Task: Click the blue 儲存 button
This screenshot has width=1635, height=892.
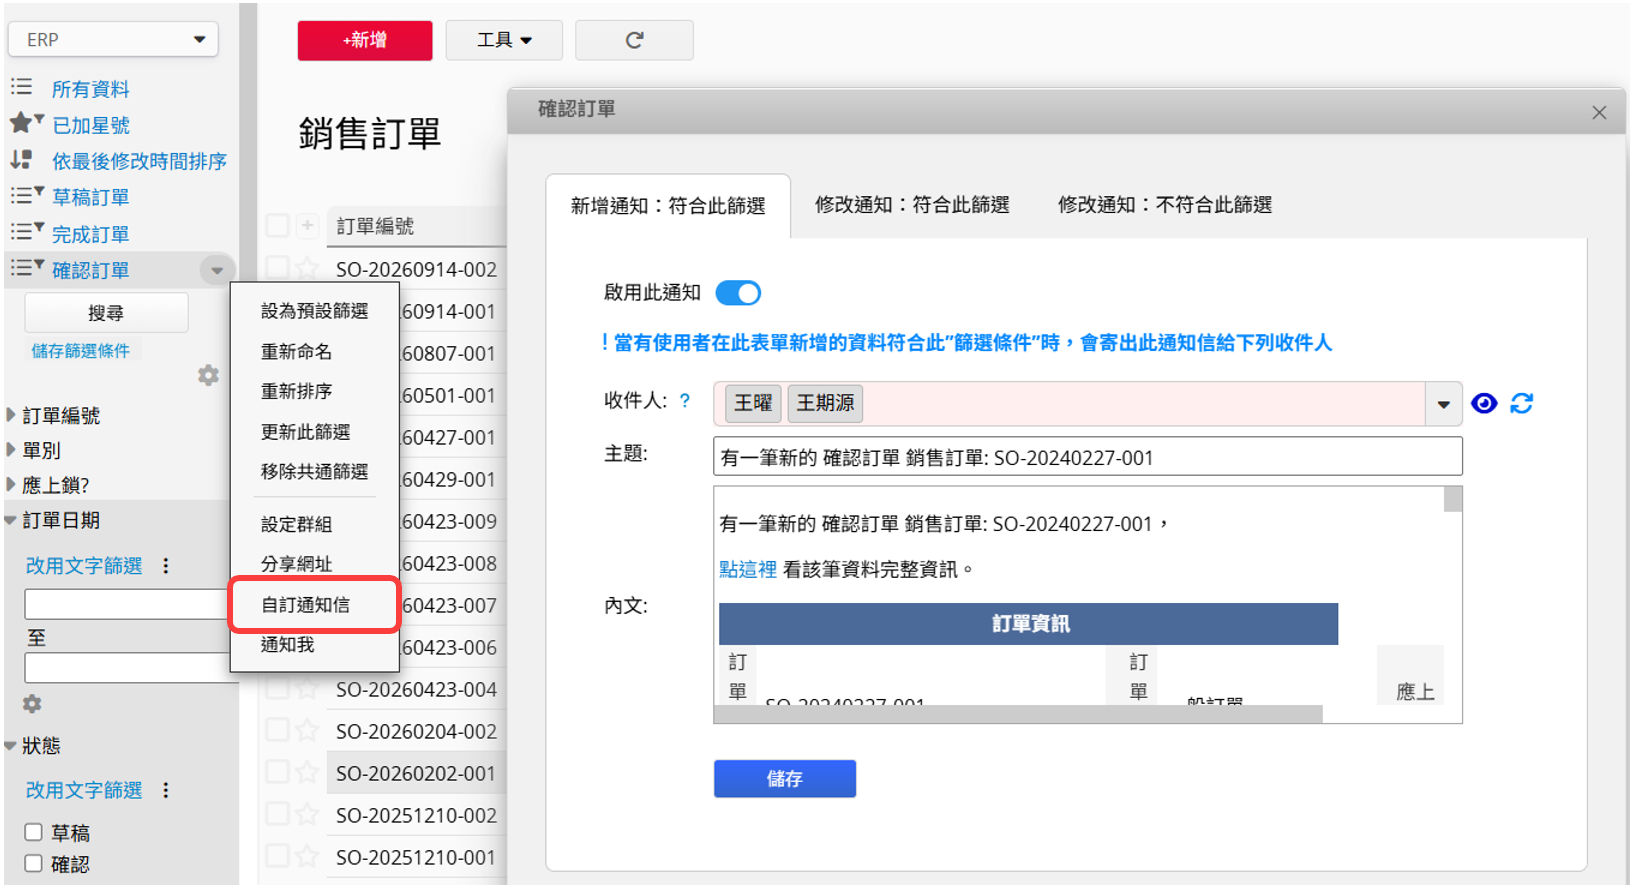Action: coord(785,779)
